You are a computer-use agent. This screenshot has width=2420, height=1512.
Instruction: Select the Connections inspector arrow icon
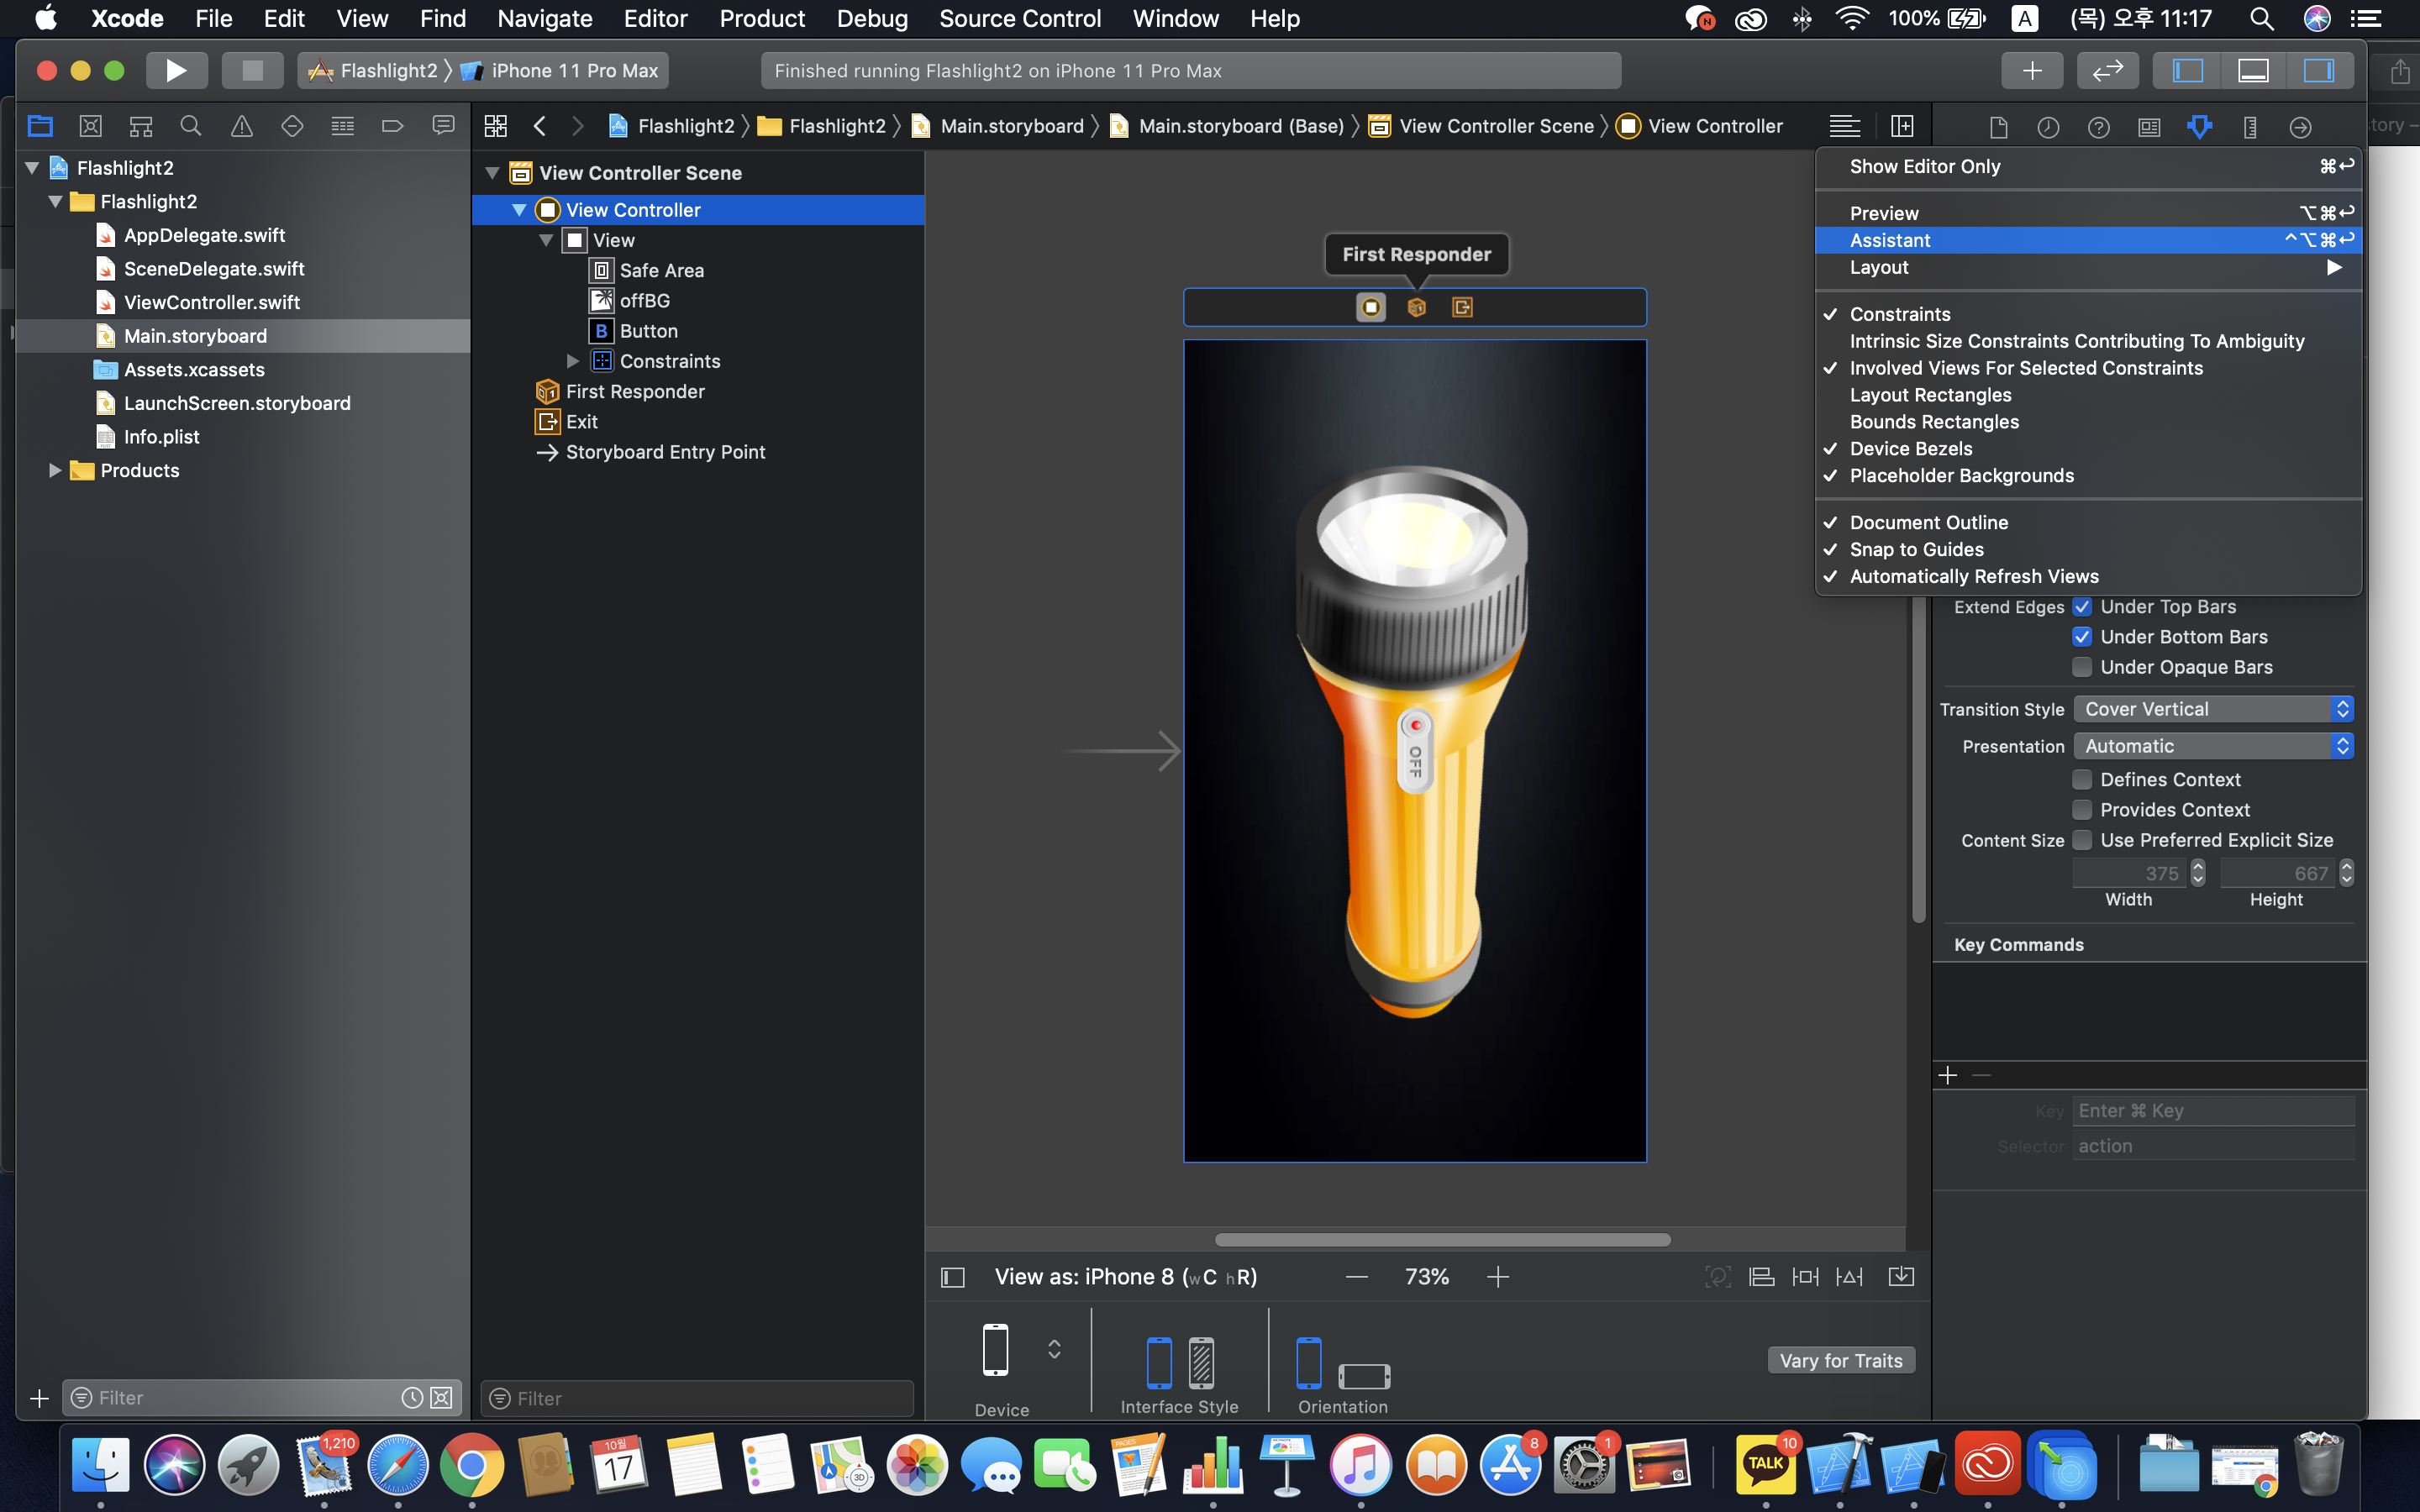tap(2300, 127)
